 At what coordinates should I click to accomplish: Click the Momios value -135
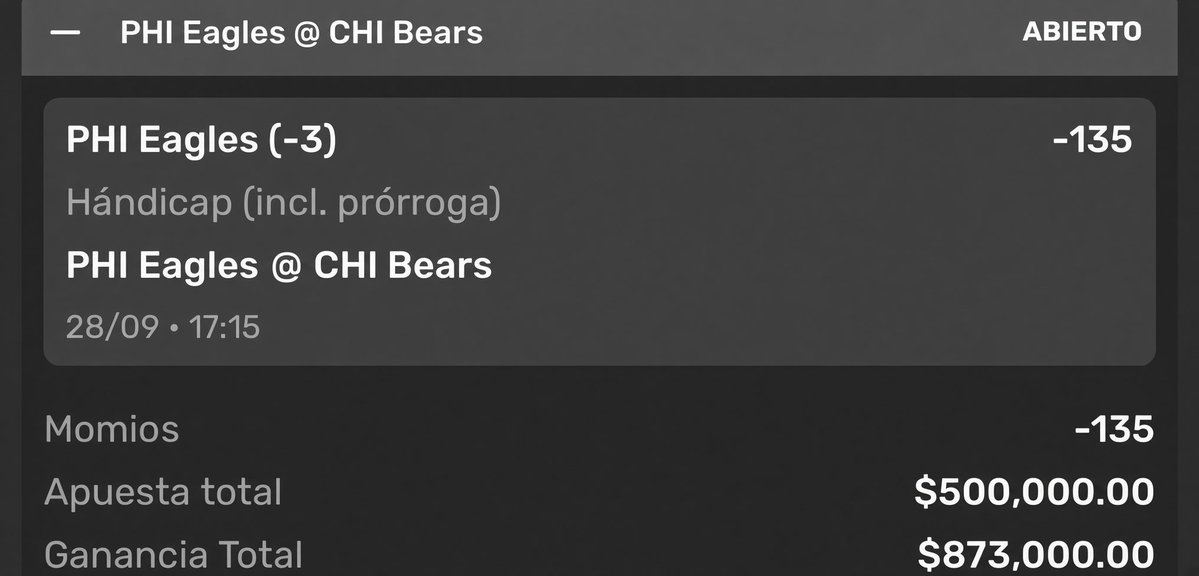(1114, 429)
